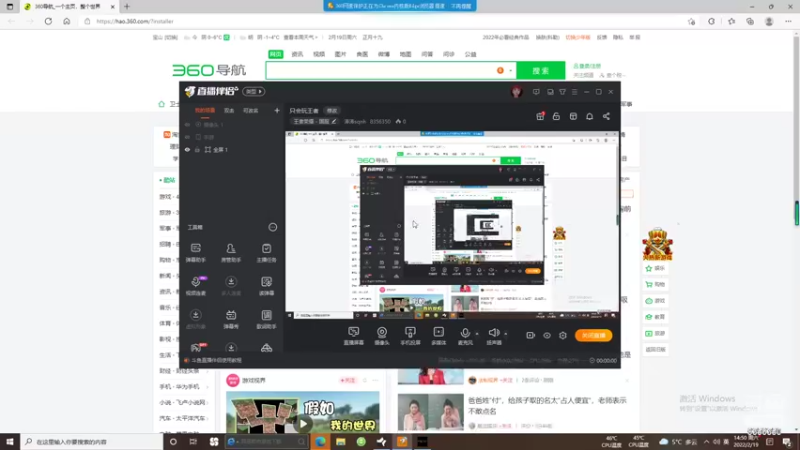Click the browser home icon
This screenshot has height=450, width=800.
(x=66, y=21)
